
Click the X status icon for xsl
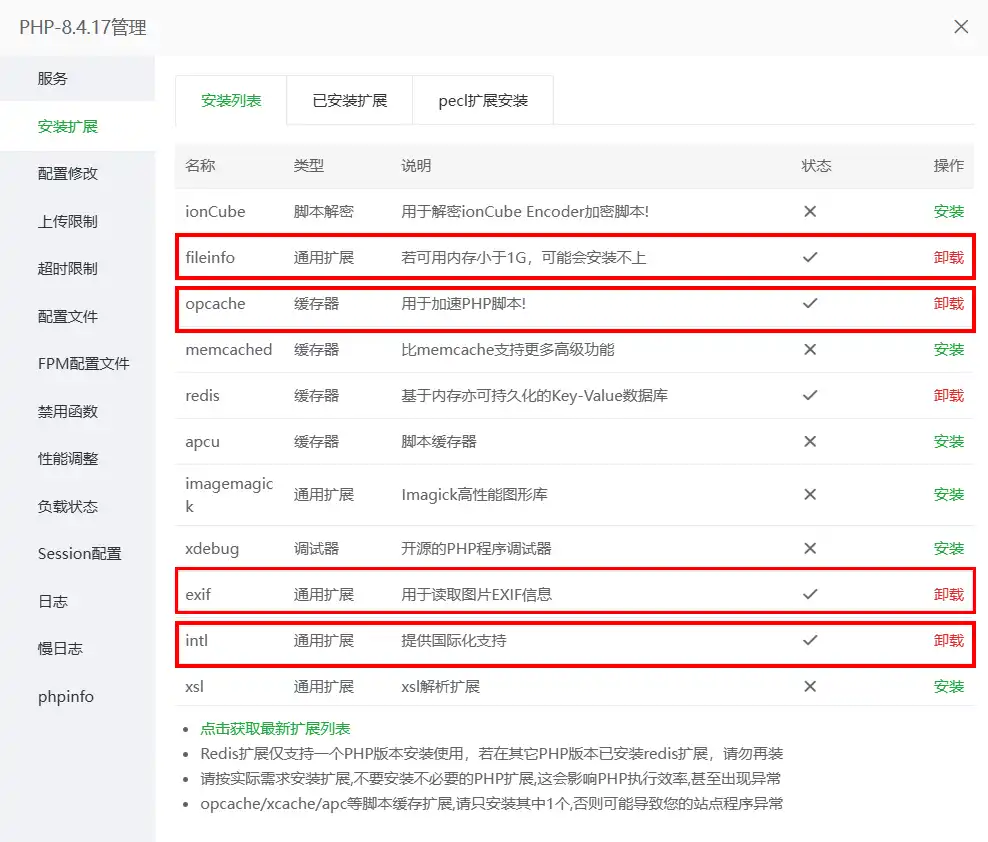coord(810,687)
